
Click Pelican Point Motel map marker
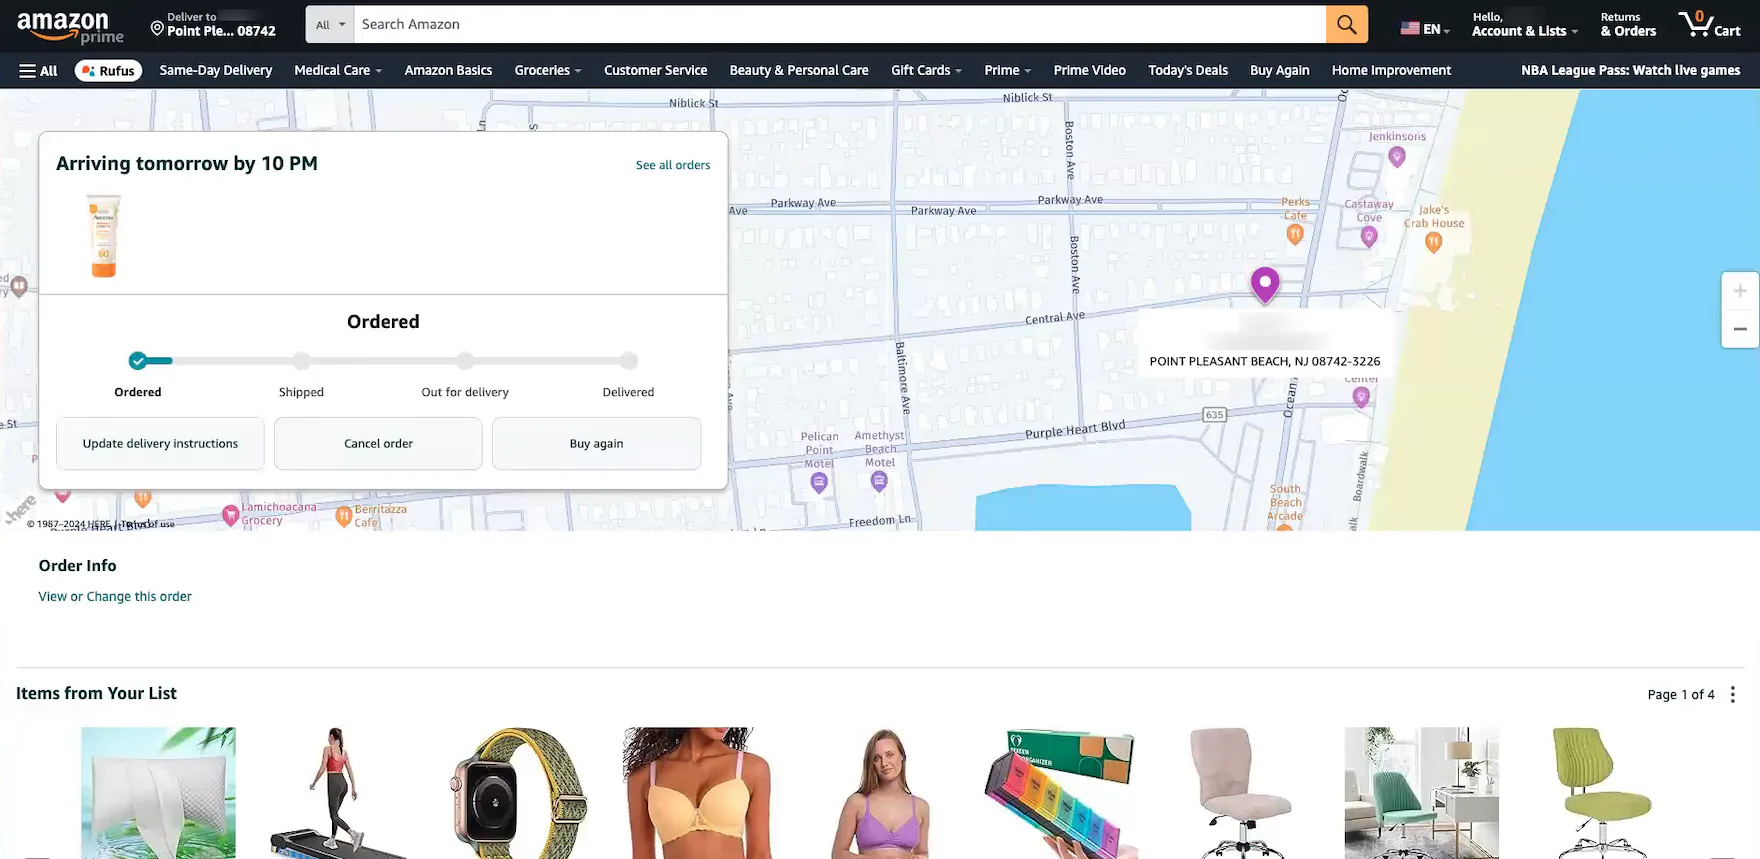pyautogui.click(x=819, y=483)
